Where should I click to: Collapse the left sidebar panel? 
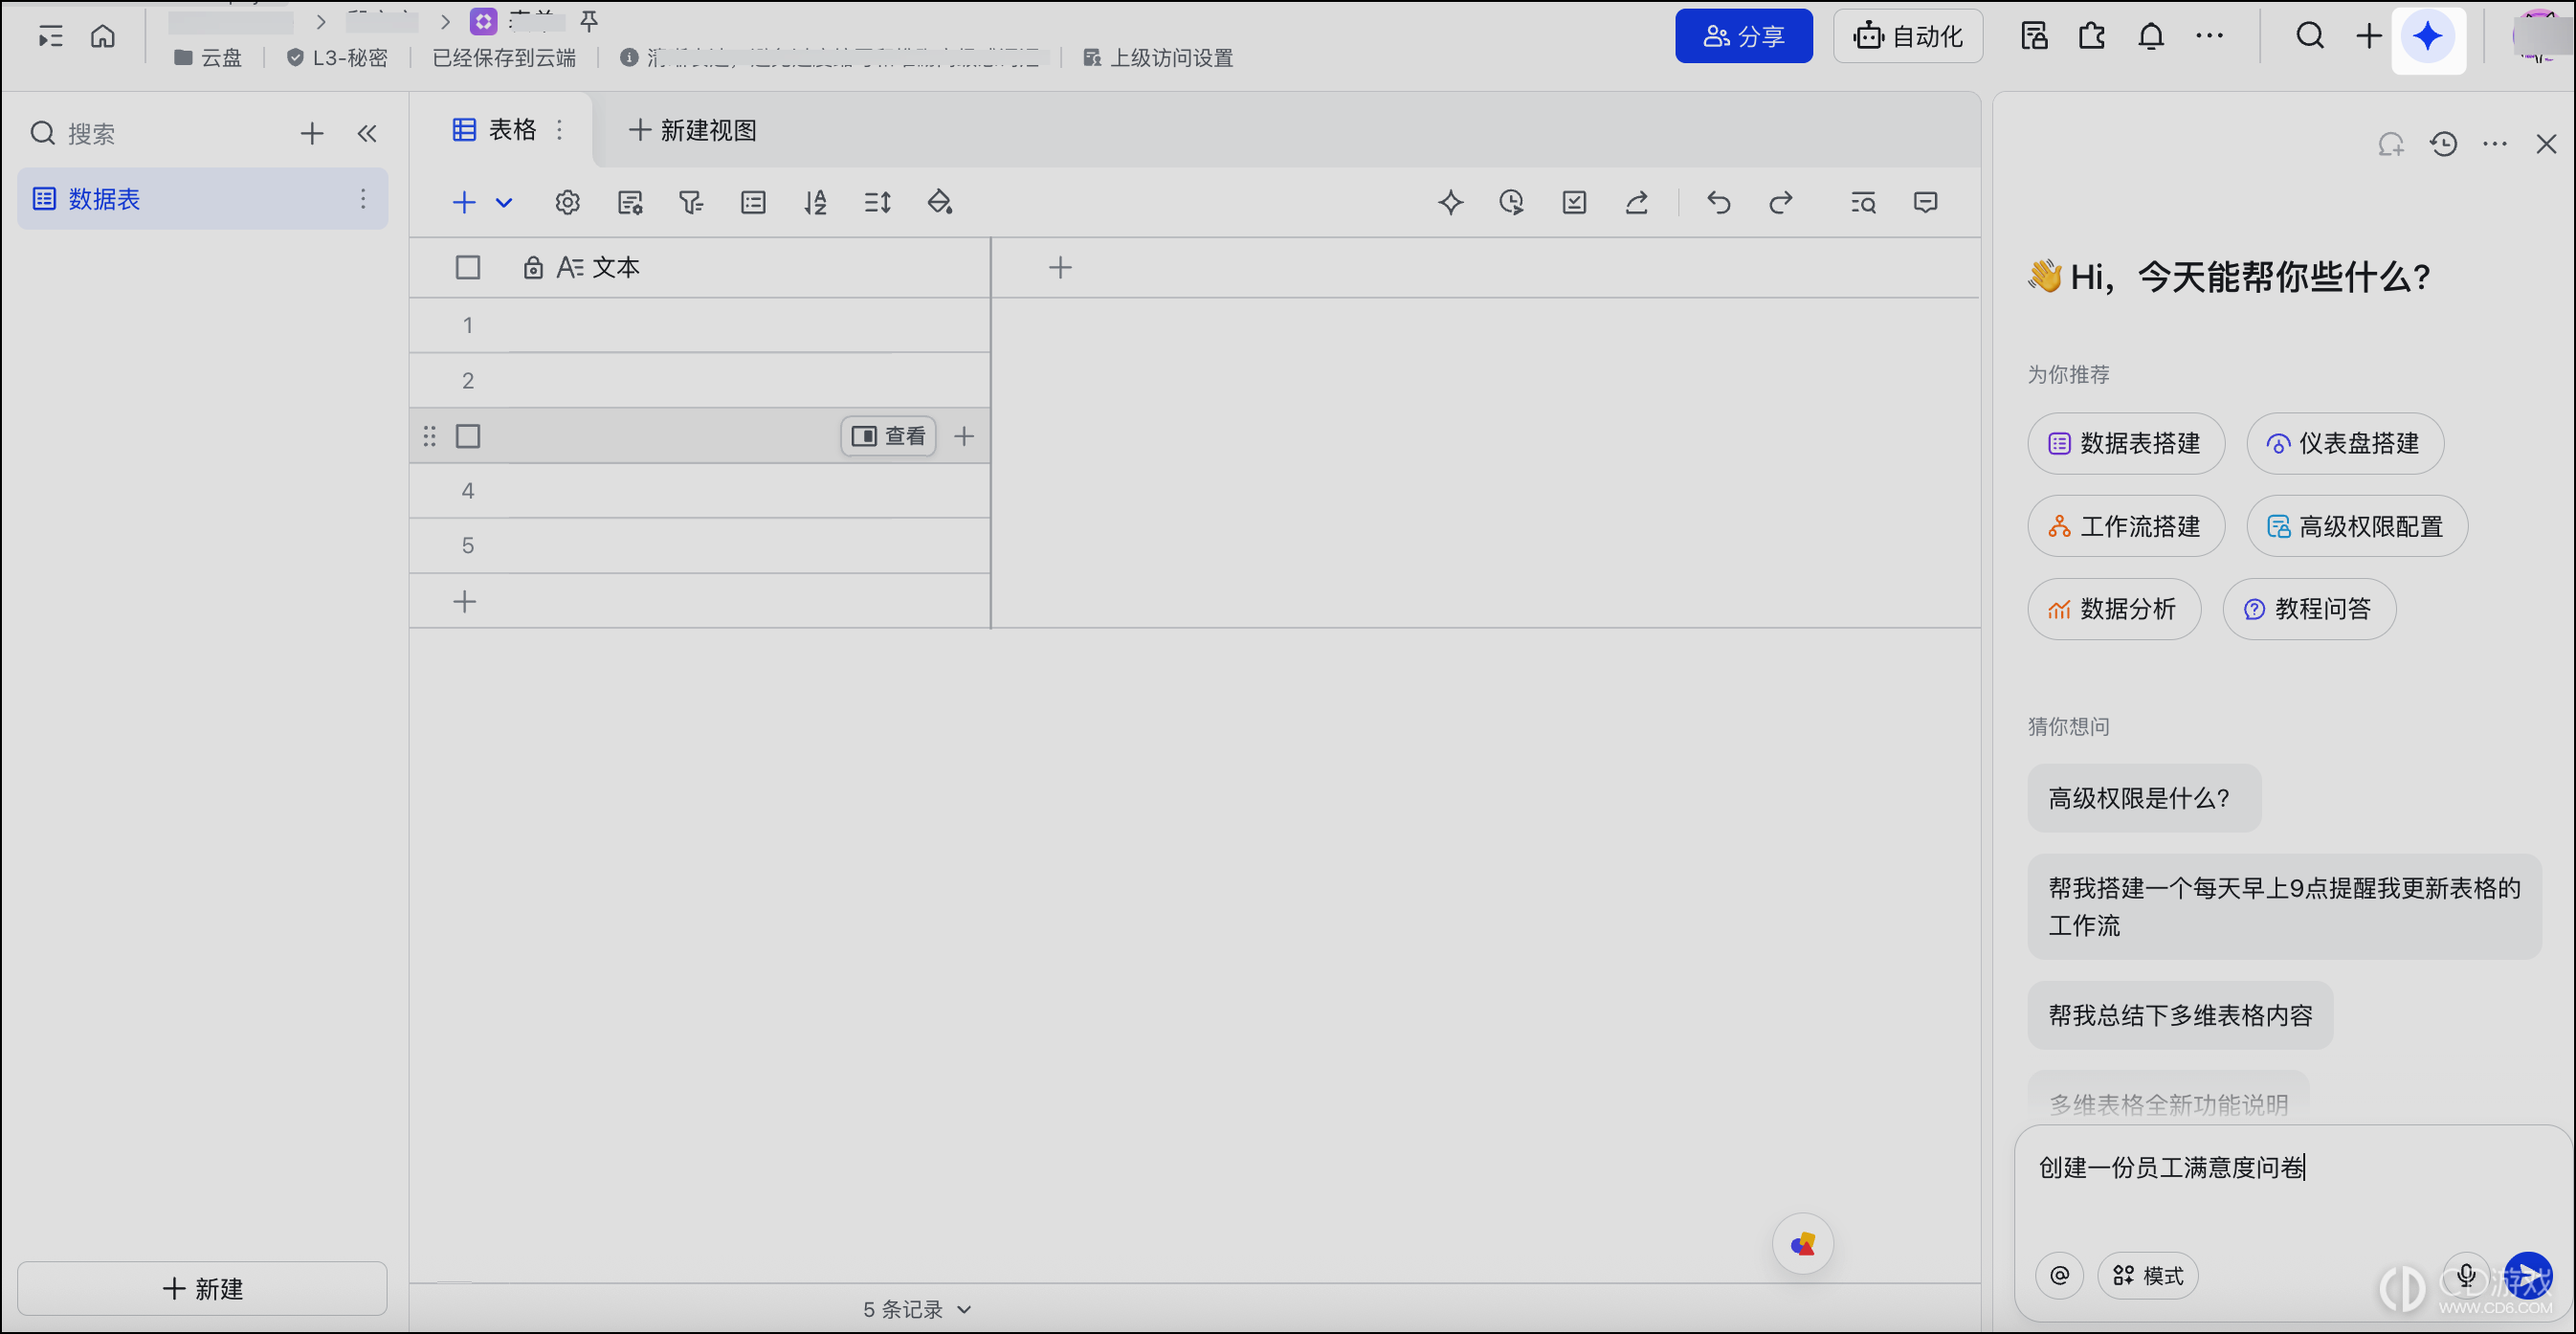tap(367, 134)
